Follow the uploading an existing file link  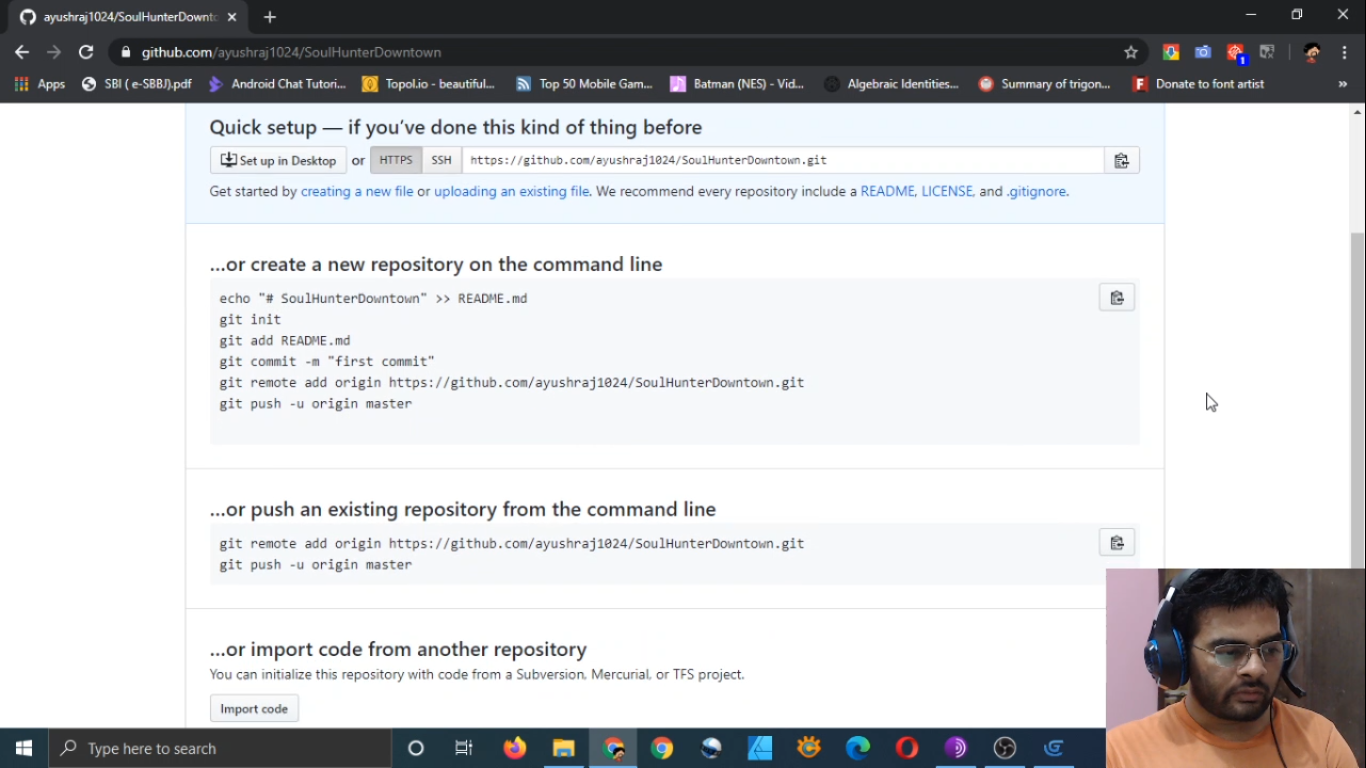(x=511, y=191)
